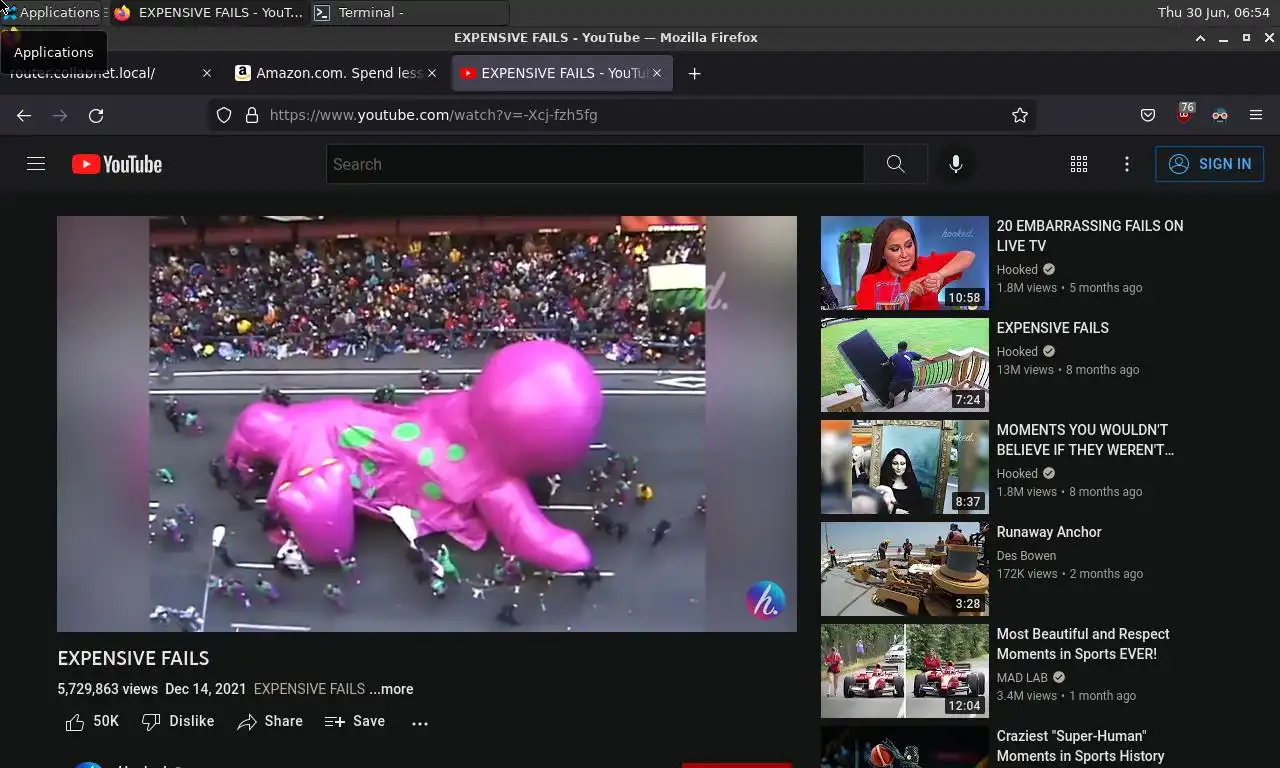Focus the YouTube search field
Image resolution: width=1280 pixels, height=768 pixels.
tap(595, 164)
